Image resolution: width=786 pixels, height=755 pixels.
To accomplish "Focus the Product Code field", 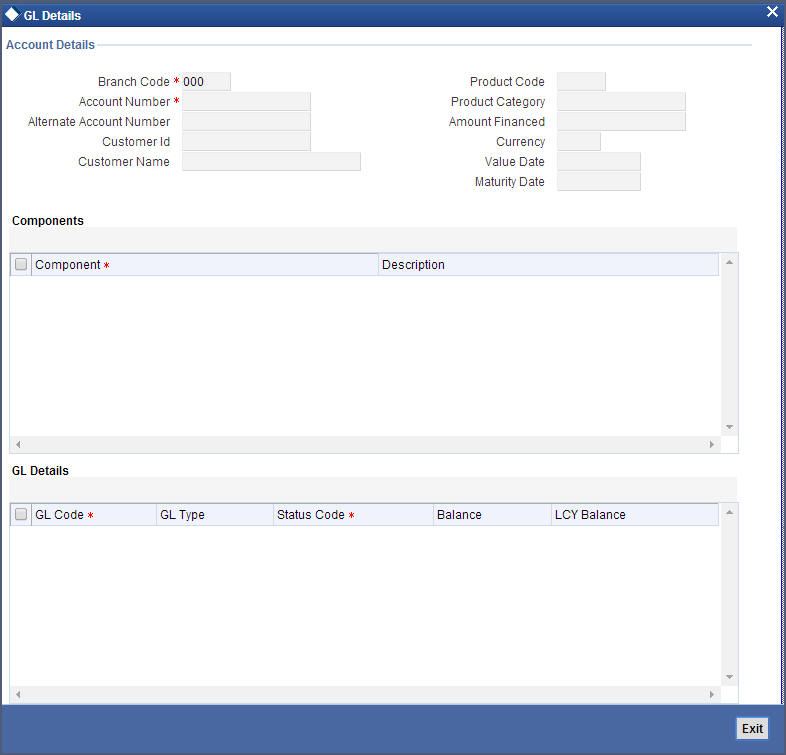I will pyautogui.click(x=581, y=82).
